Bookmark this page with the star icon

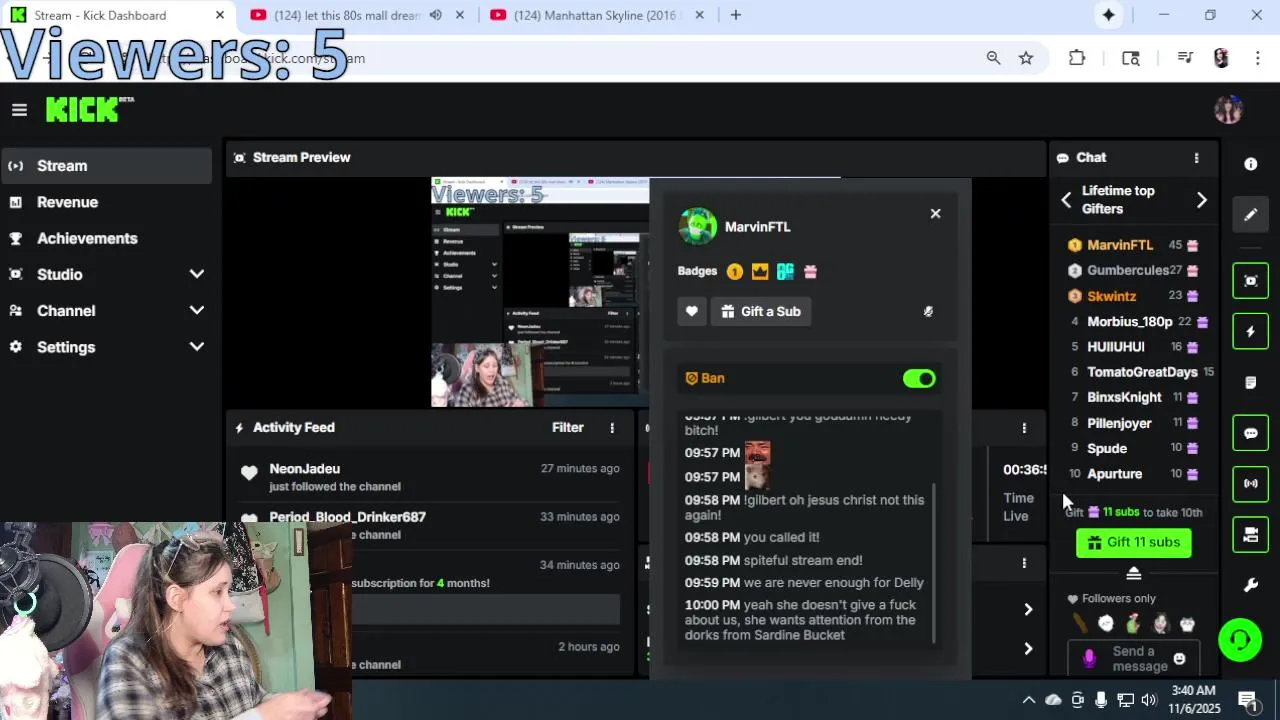click(1026, 58)
